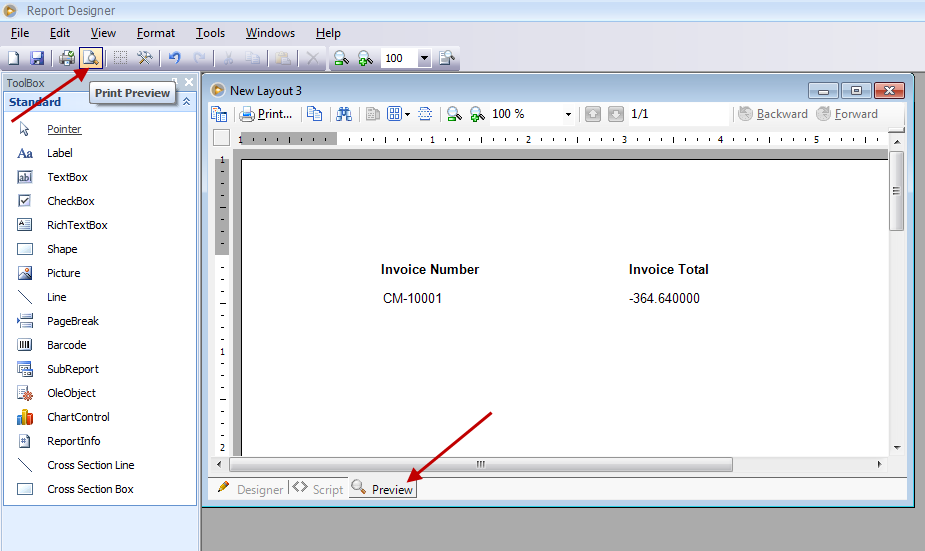Select the CheckBox control tool

[69, 201]
